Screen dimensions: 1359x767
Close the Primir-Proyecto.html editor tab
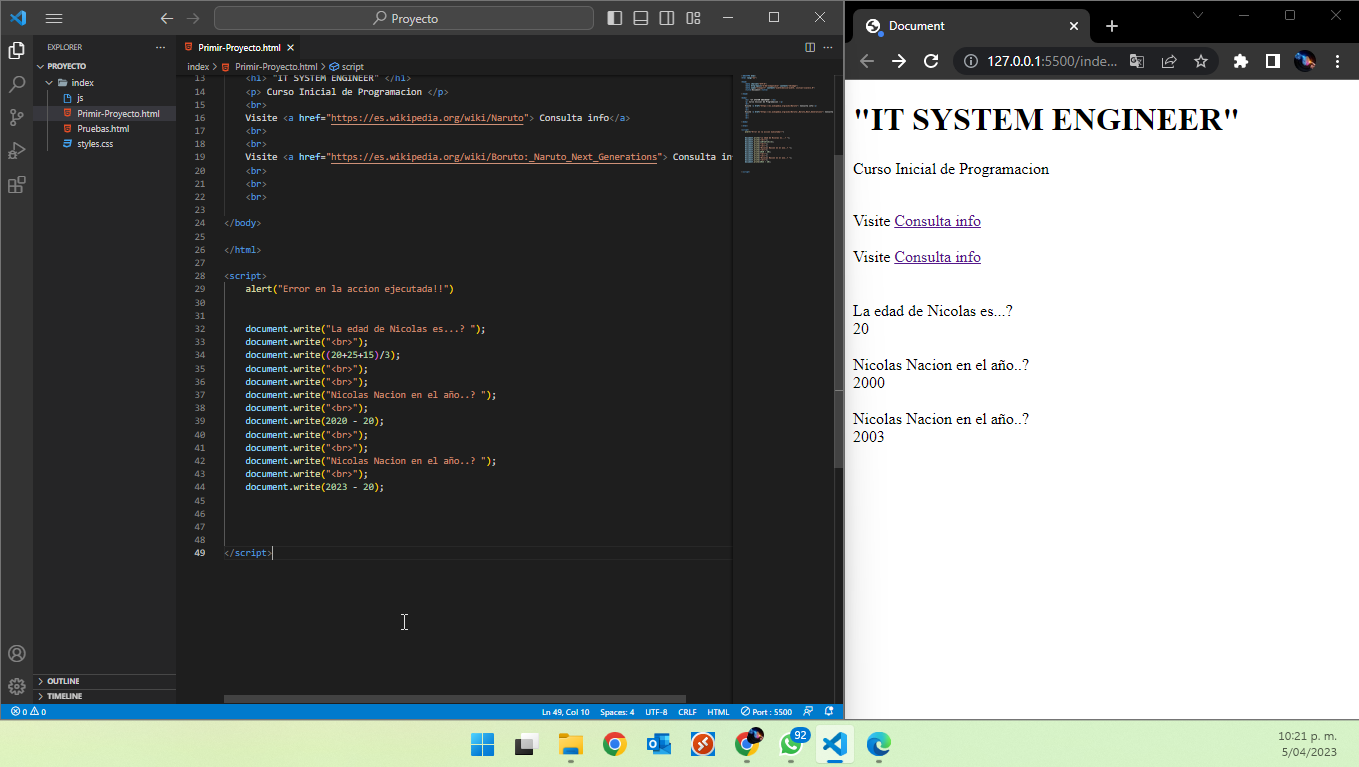[291, 47]
